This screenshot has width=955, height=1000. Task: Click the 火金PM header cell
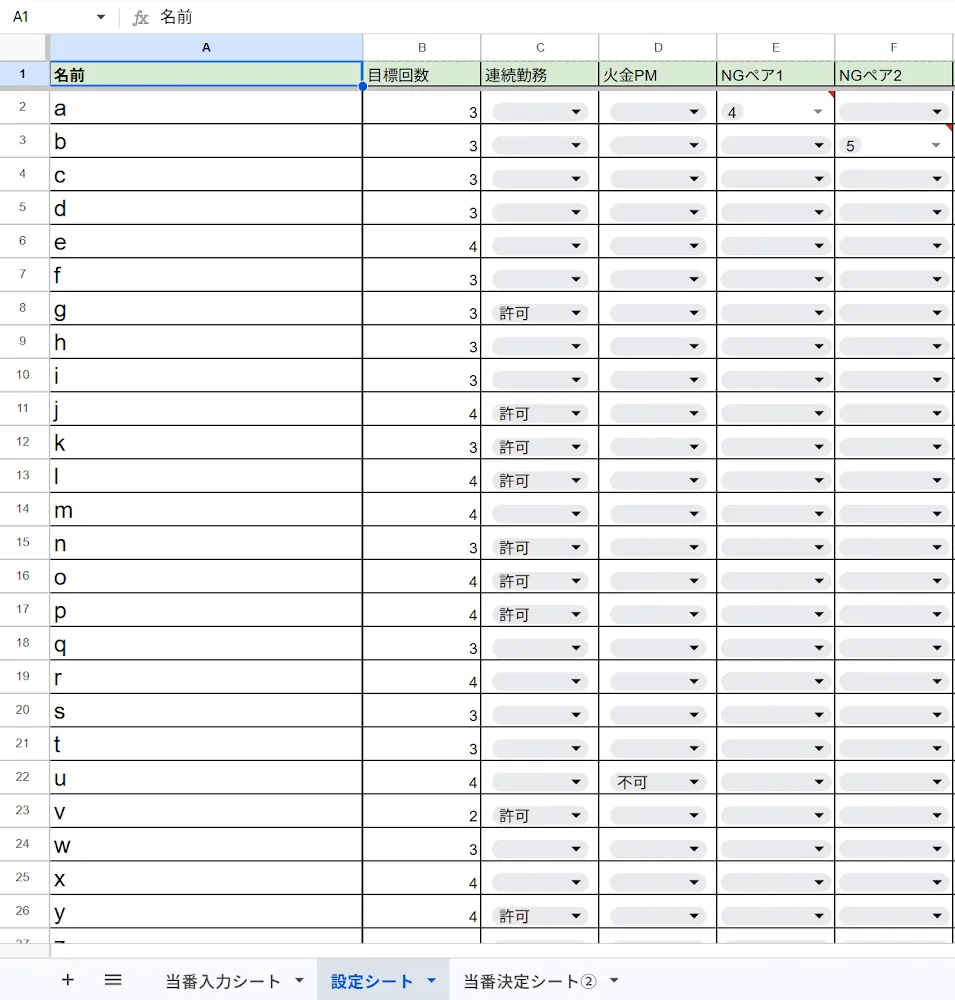658,74
